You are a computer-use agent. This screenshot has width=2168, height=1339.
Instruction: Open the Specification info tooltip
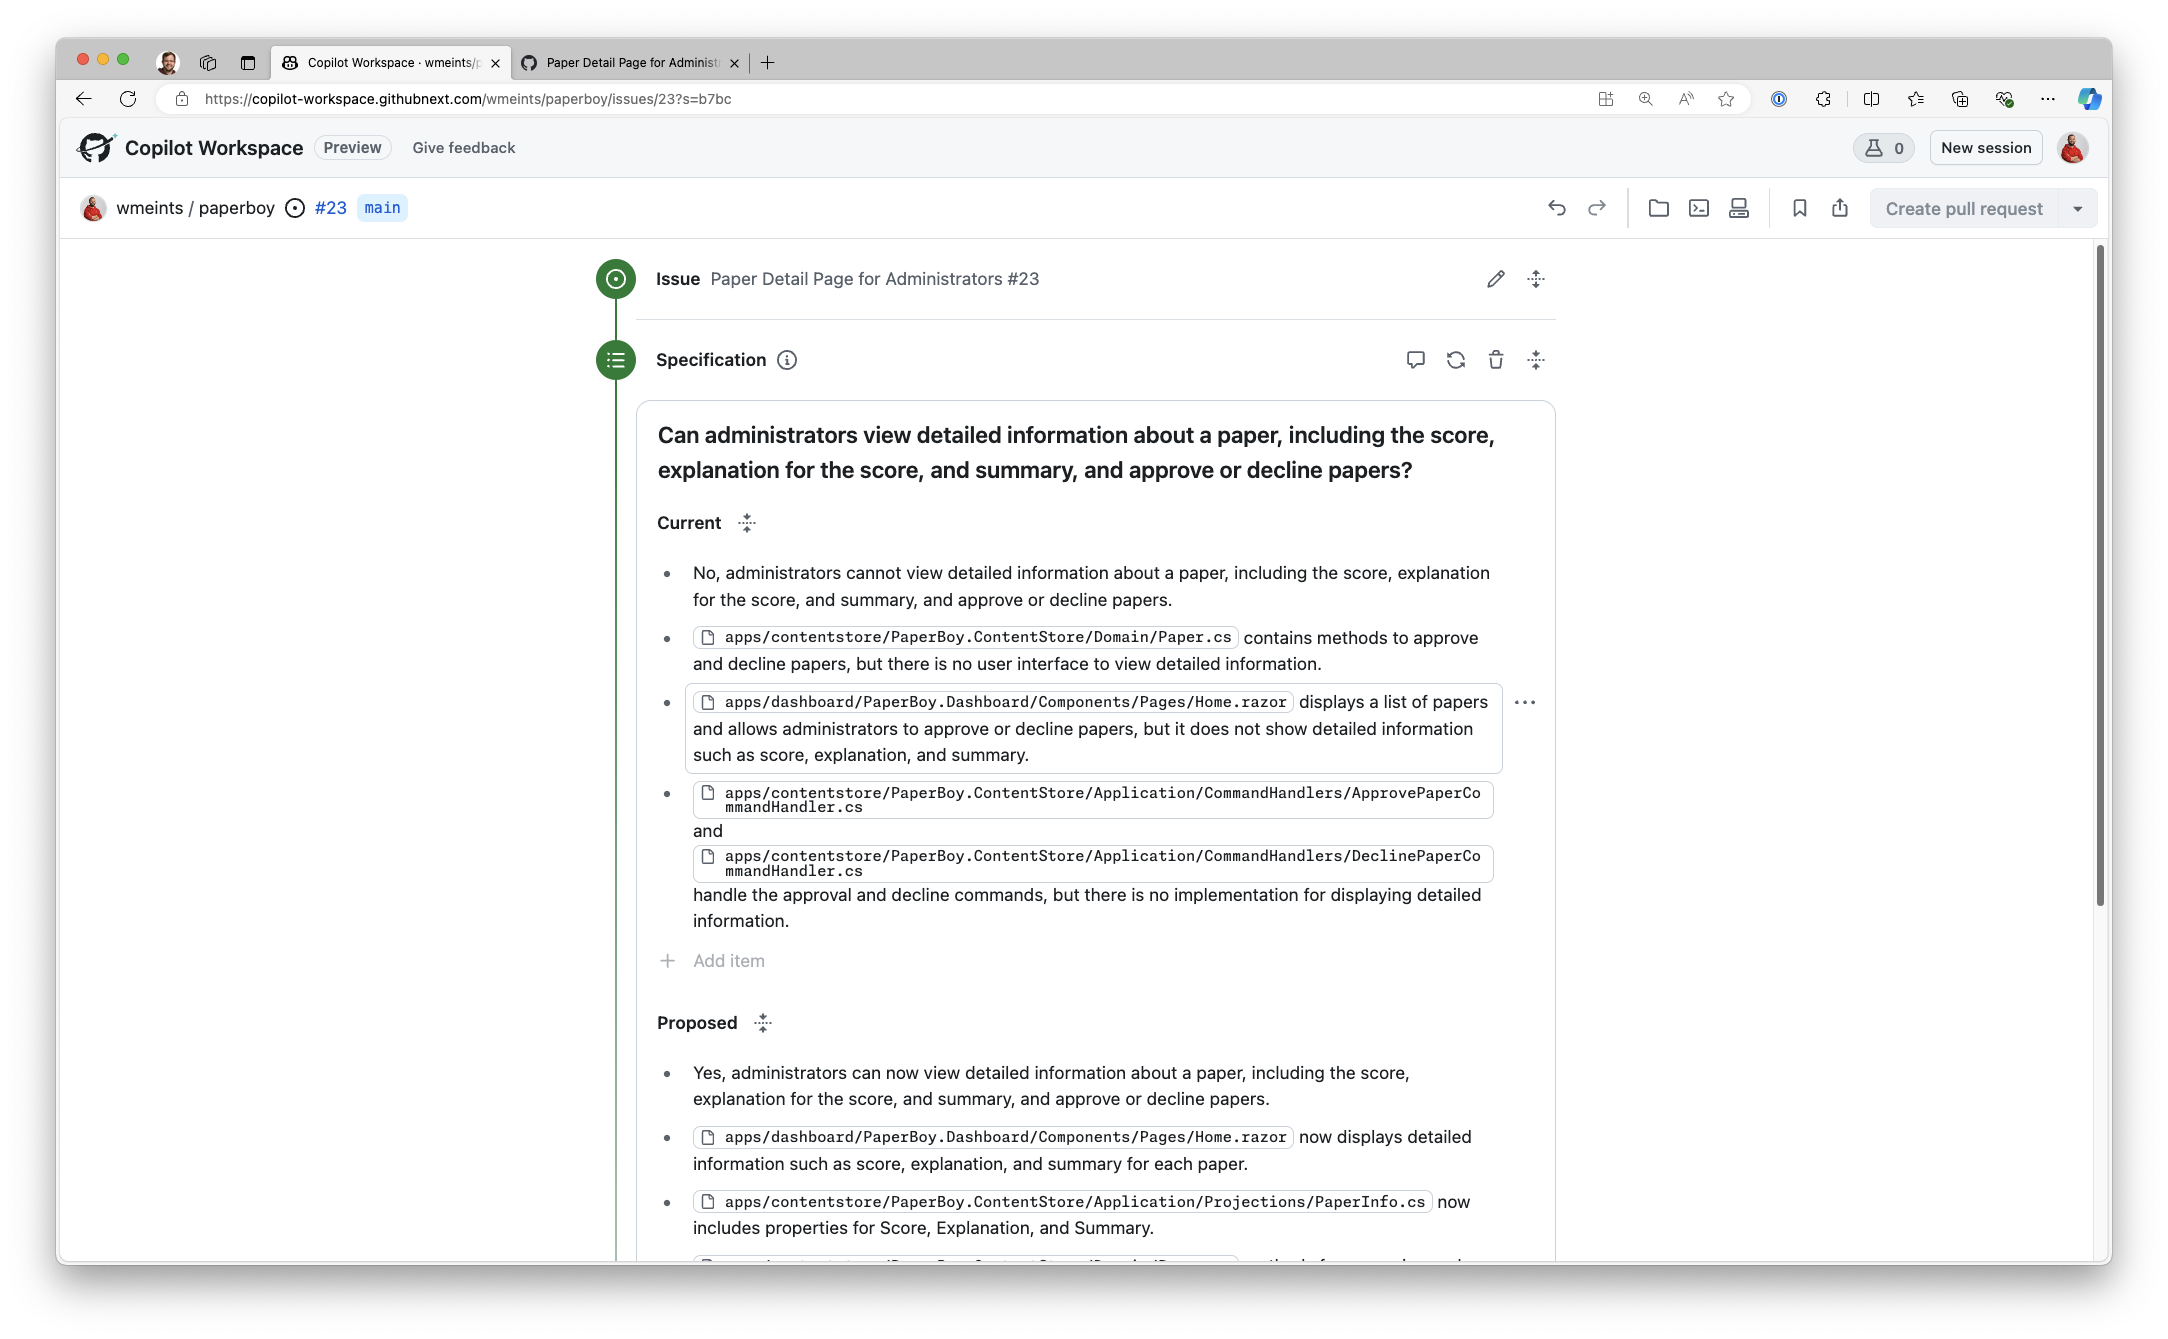click(x=785, y=359)
